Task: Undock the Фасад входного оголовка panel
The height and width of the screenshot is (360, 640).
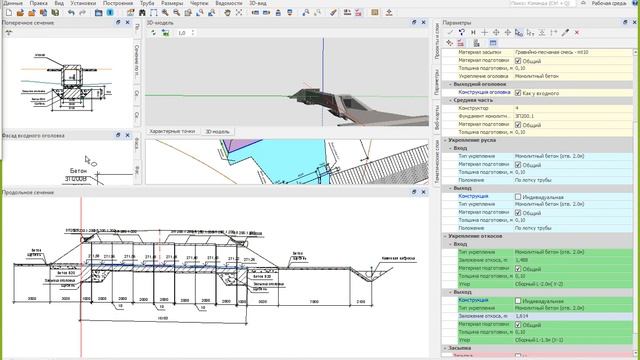Action: pos(118,135)
